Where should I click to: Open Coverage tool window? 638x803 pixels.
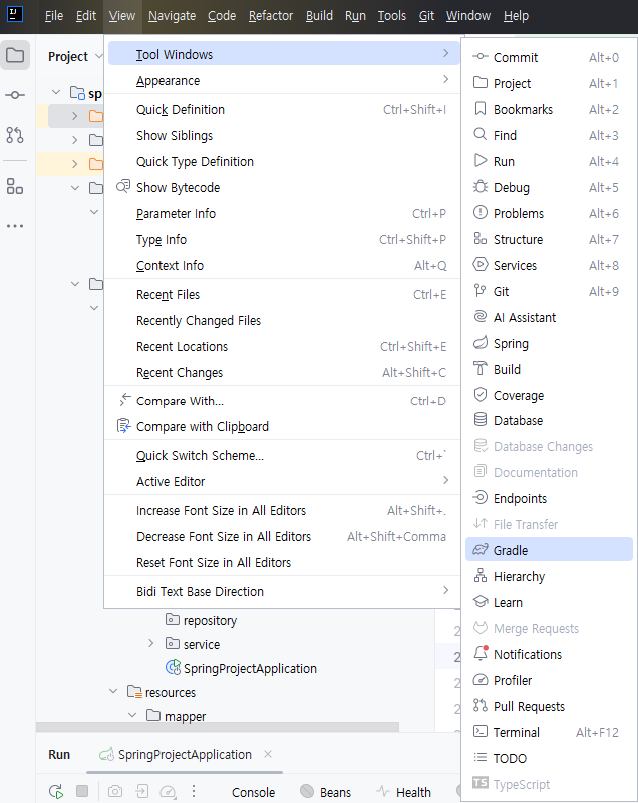click(549, 395)
